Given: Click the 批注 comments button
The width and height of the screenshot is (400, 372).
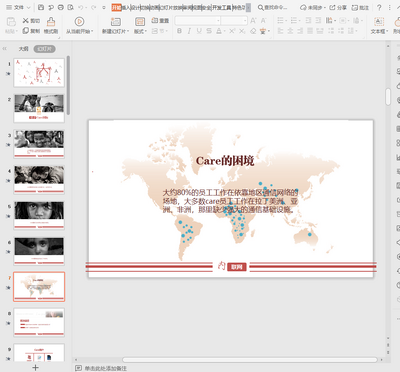Looking at the screenshot, I should pyautogui.click(x=360, y=7).
